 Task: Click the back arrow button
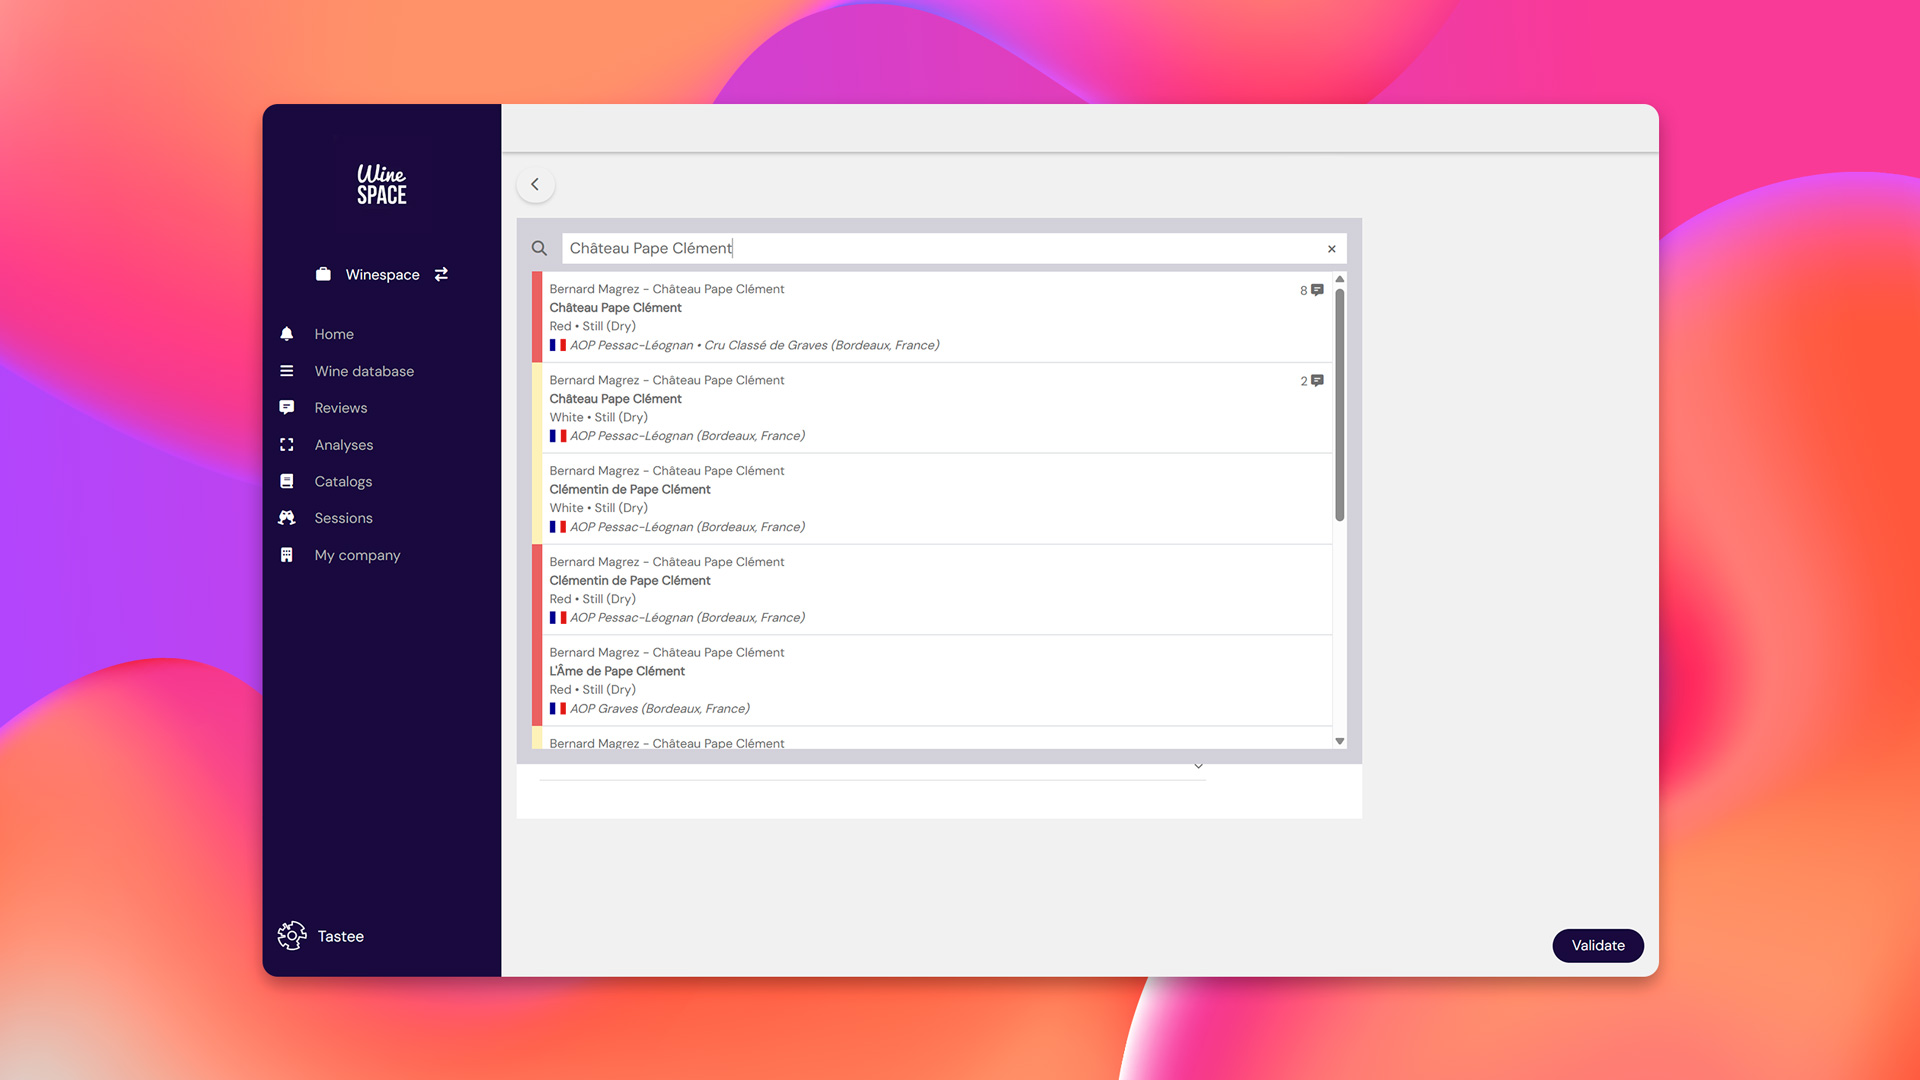pyautogui.click(x=535, y=184)
